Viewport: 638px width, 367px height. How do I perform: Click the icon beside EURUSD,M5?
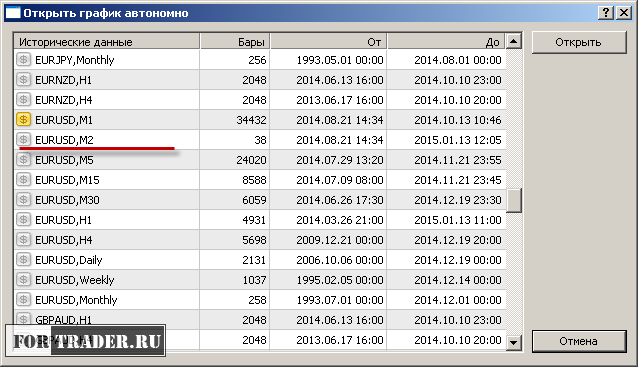(x=24, y=159)
